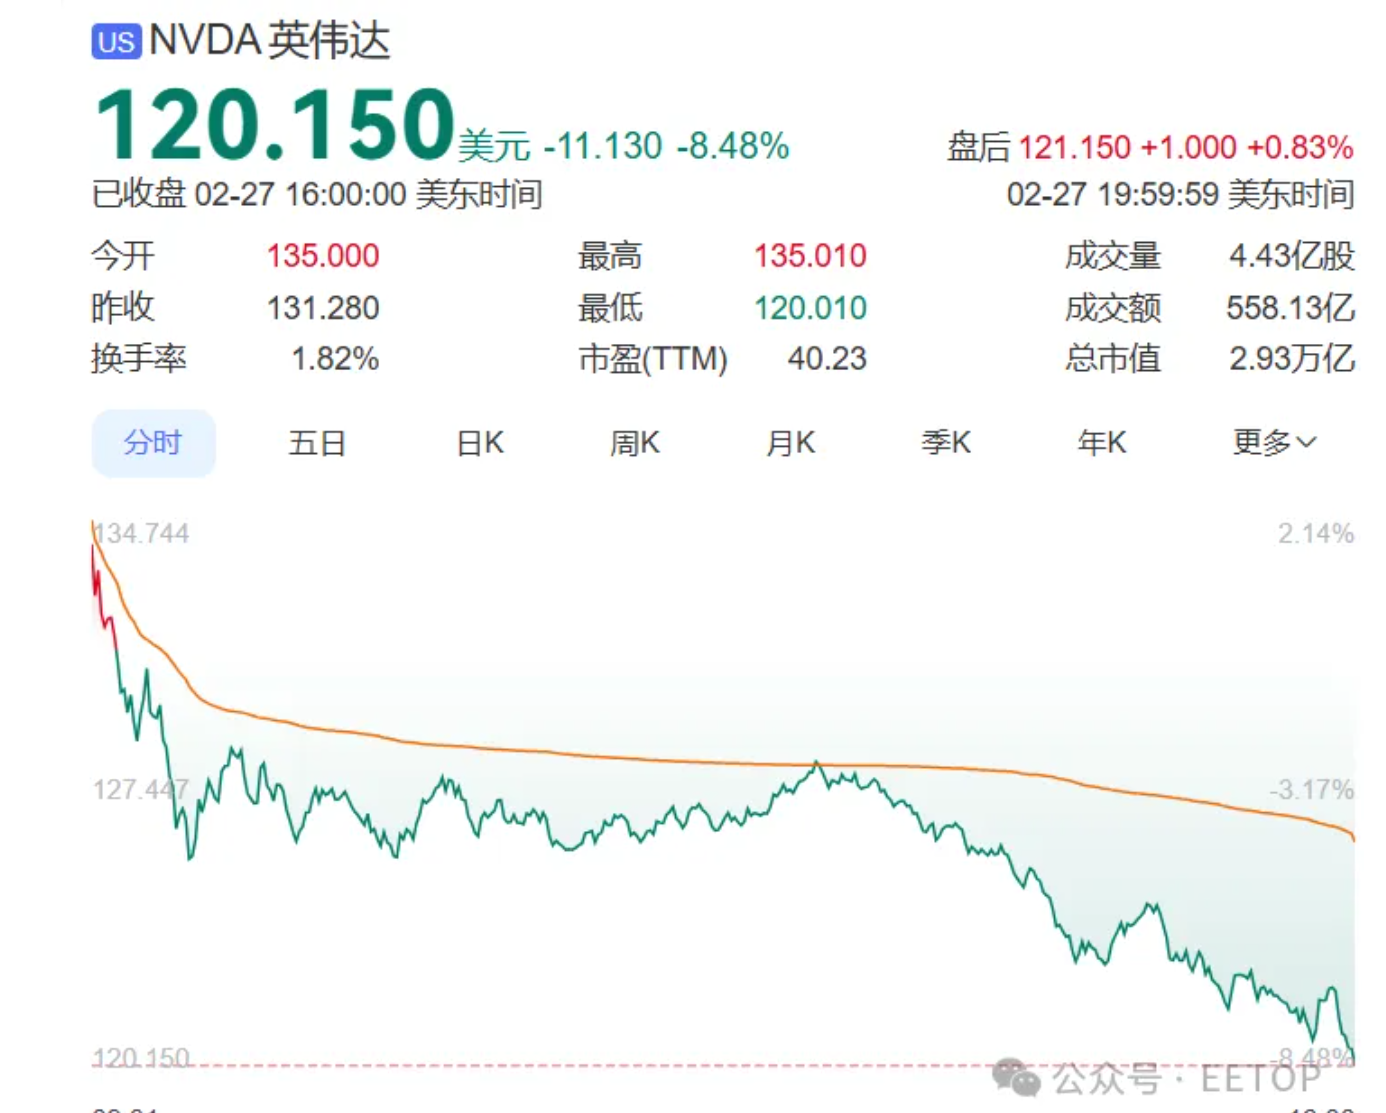Click the US market badge icon
1386x1113 pixels.
click(x=116, y=42)
